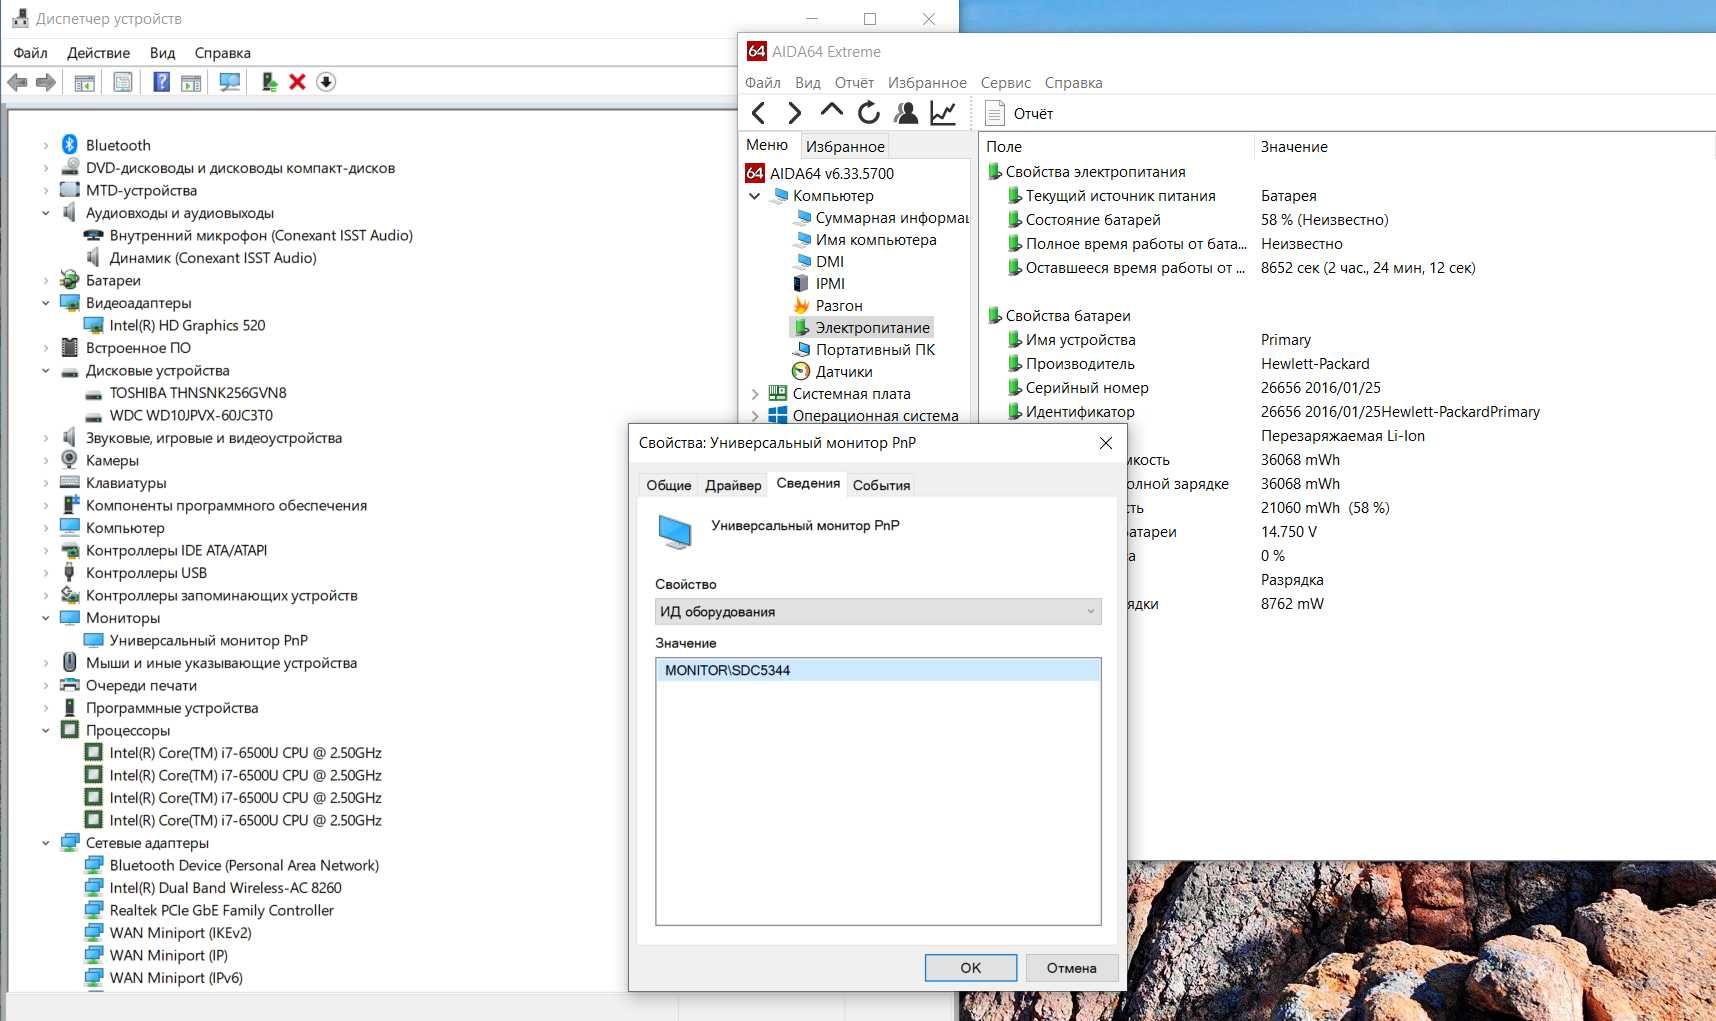This screenshot has width=1716, height=1021.
Task: Select Суммарная информация in AIDA64 tree
Action: [x=880, y=217]
